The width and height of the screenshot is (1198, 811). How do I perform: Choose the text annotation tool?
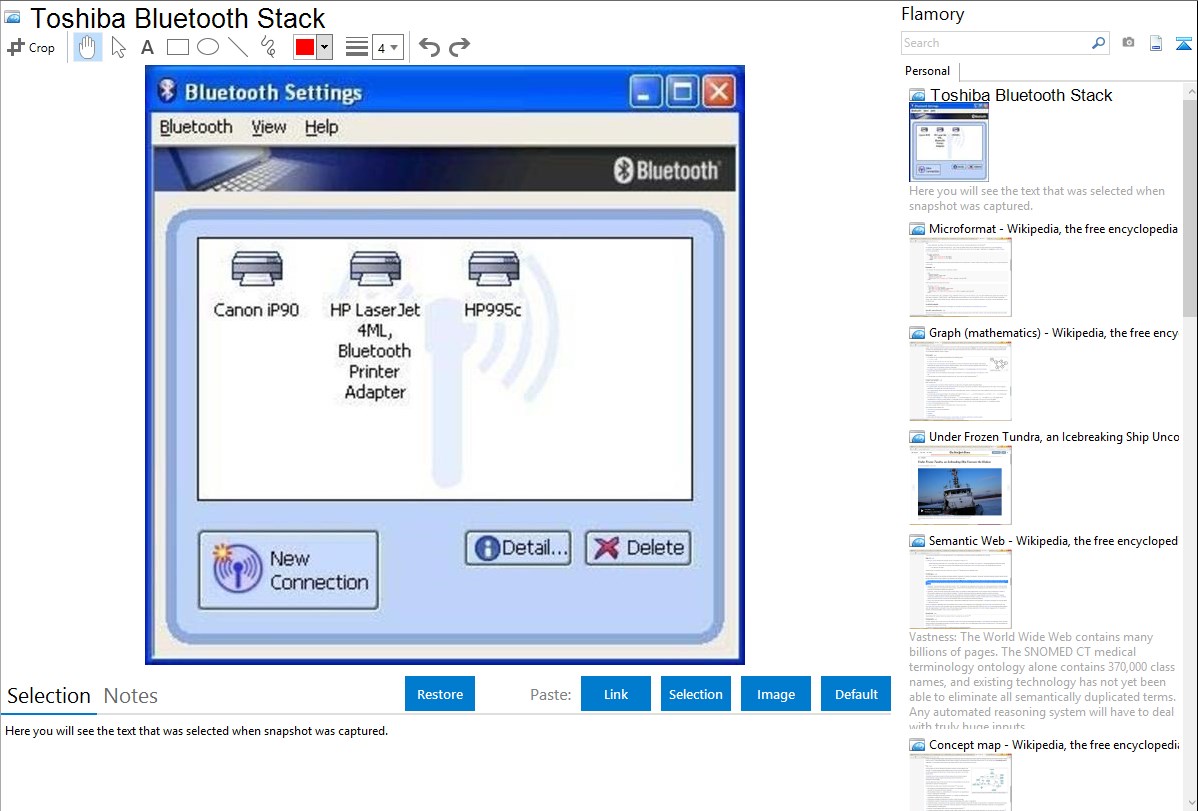(x=147, y=47)
